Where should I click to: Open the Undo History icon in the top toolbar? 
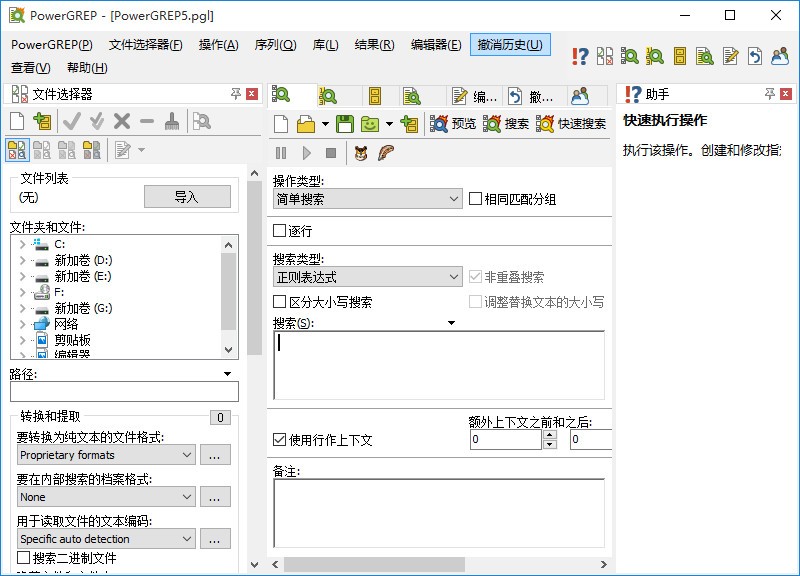[755, 56]
